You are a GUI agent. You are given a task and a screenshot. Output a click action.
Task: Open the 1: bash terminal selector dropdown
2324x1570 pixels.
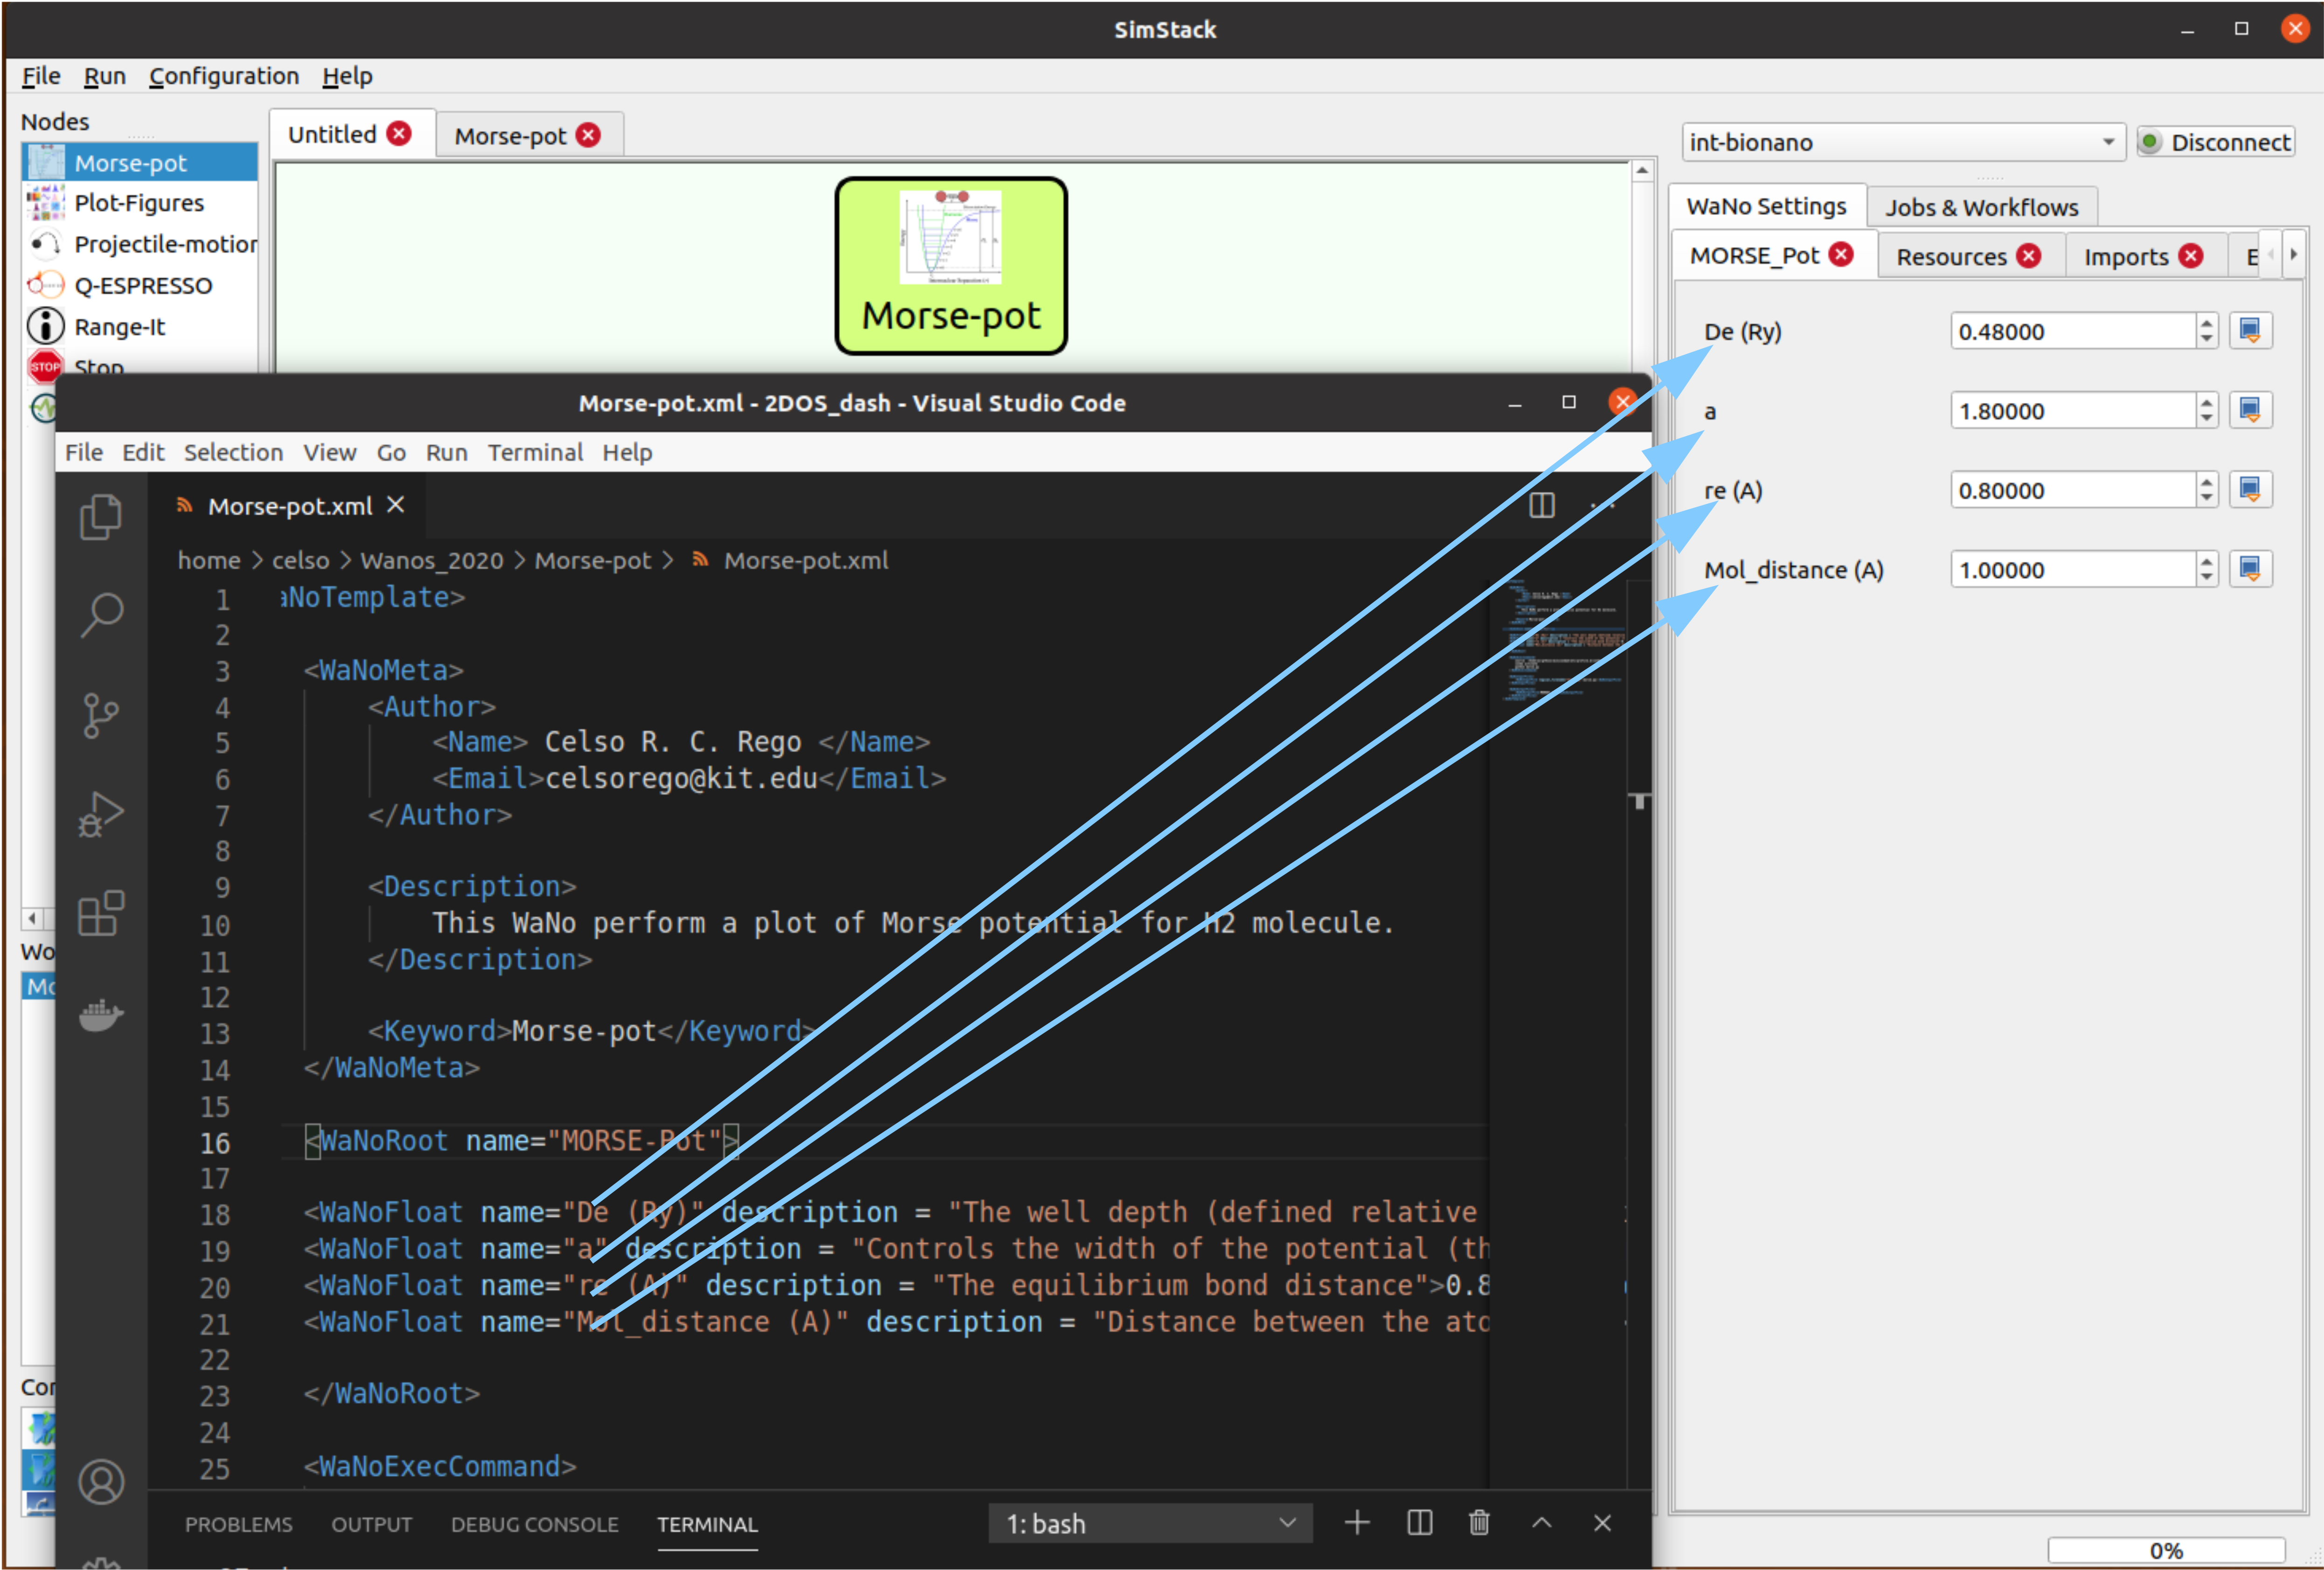(1150, 1523)
